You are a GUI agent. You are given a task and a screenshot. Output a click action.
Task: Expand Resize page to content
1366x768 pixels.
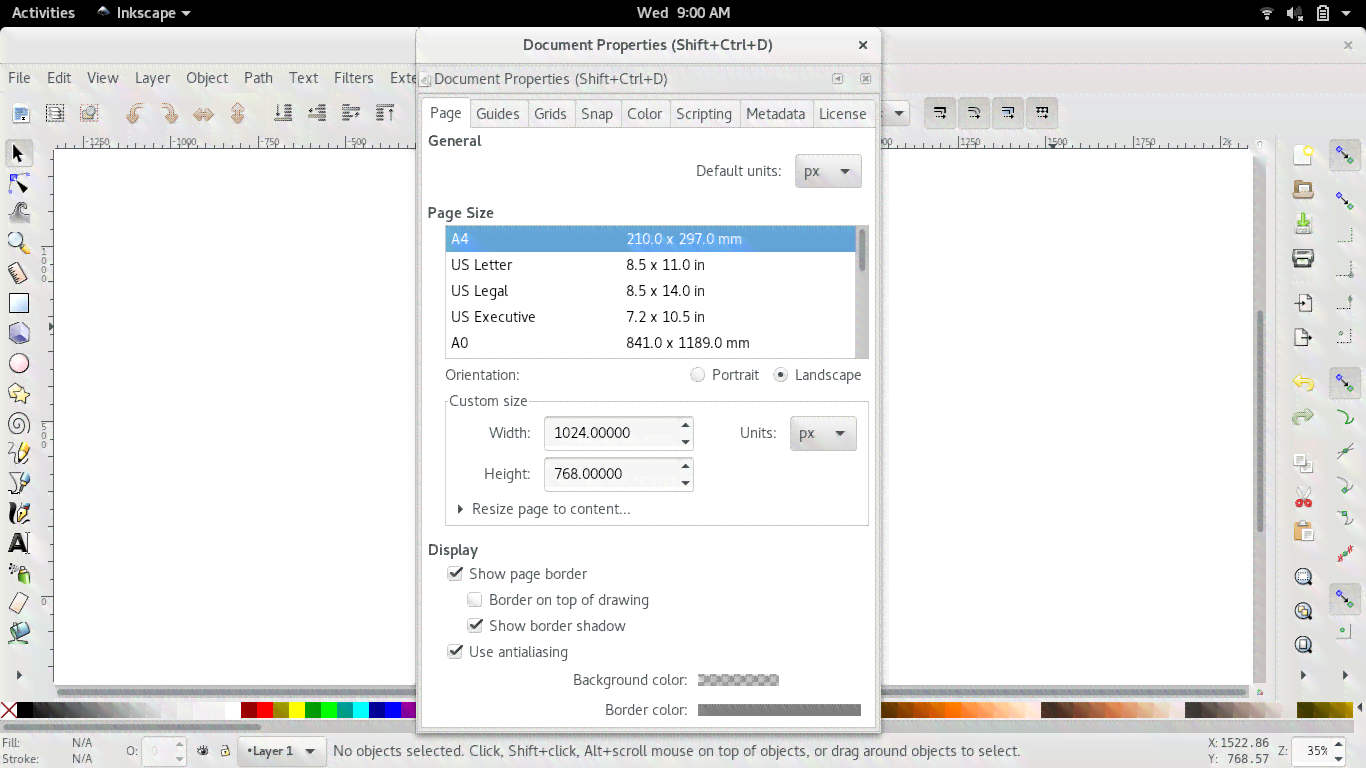click(544, 509)
